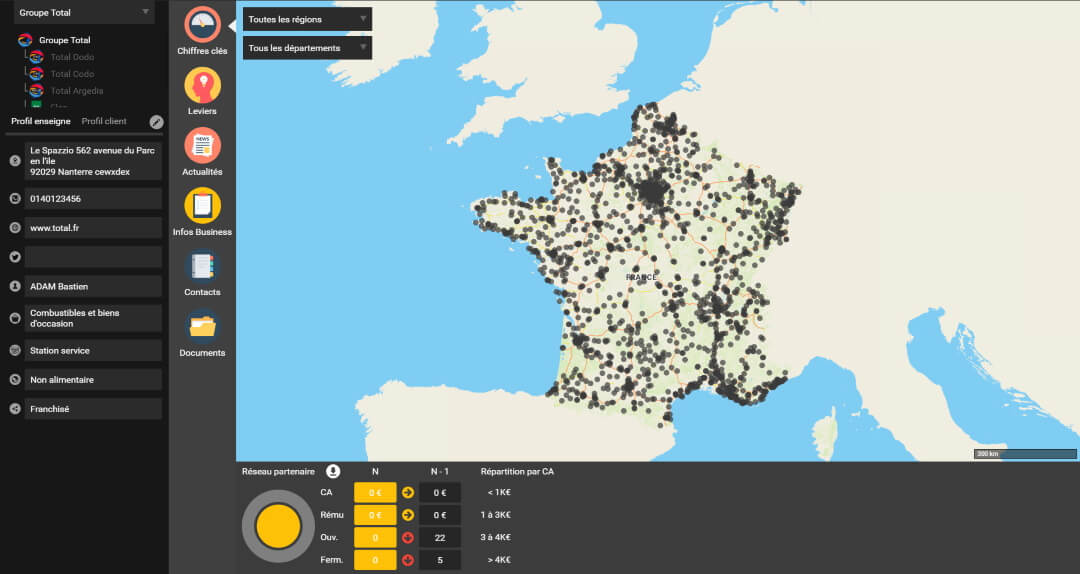This screenshot has width=1080, height=574.
Task: Click the yellow Rému value for N
Action: coord(375,515)
